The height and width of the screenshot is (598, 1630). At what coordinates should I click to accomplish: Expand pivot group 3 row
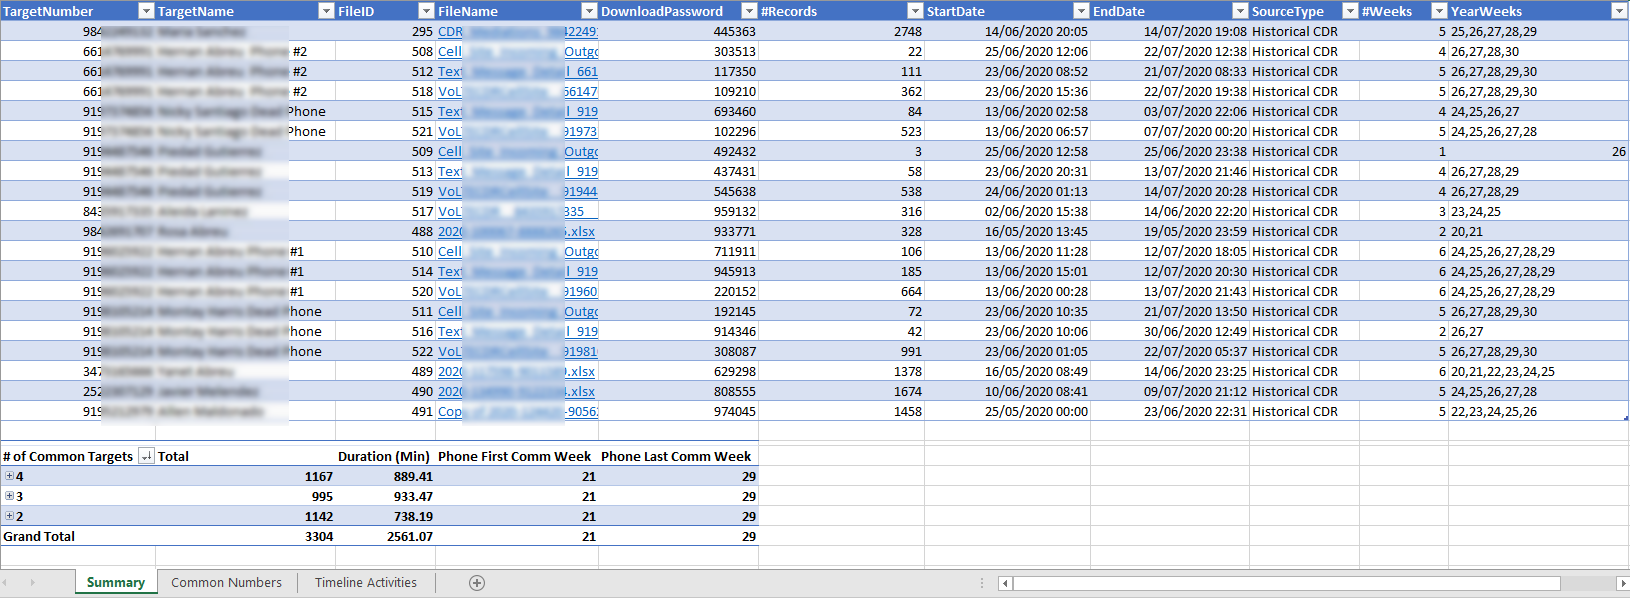point(9,496)
